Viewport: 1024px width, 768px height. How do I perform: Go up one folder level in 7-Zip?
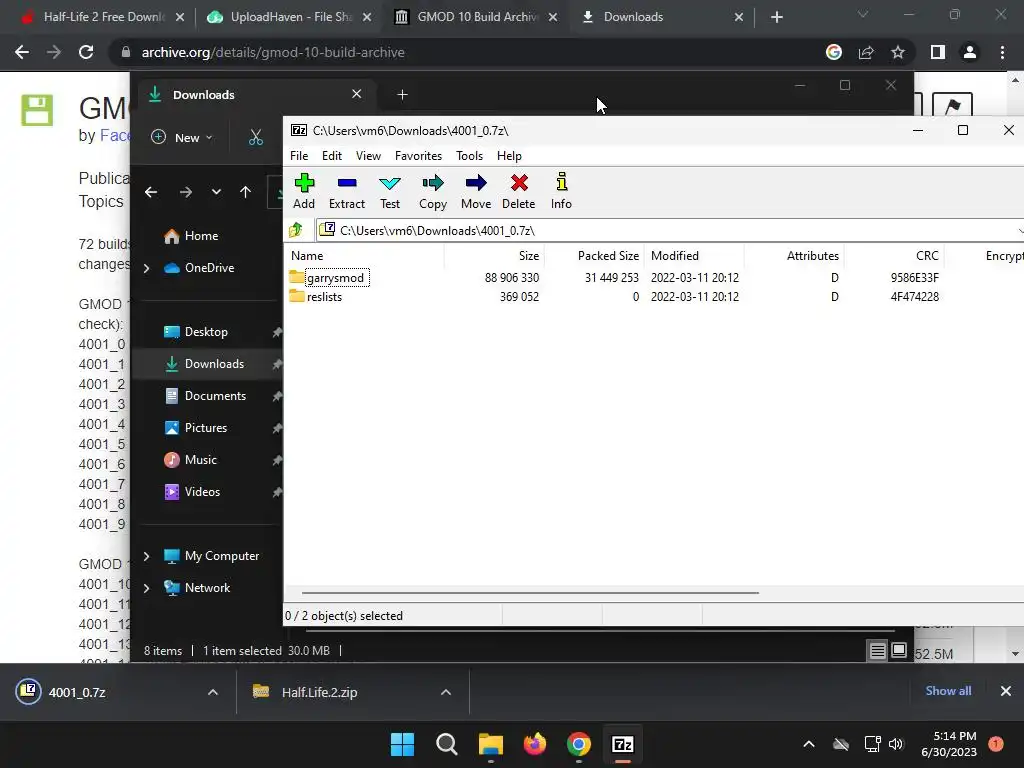pos(296,230)
